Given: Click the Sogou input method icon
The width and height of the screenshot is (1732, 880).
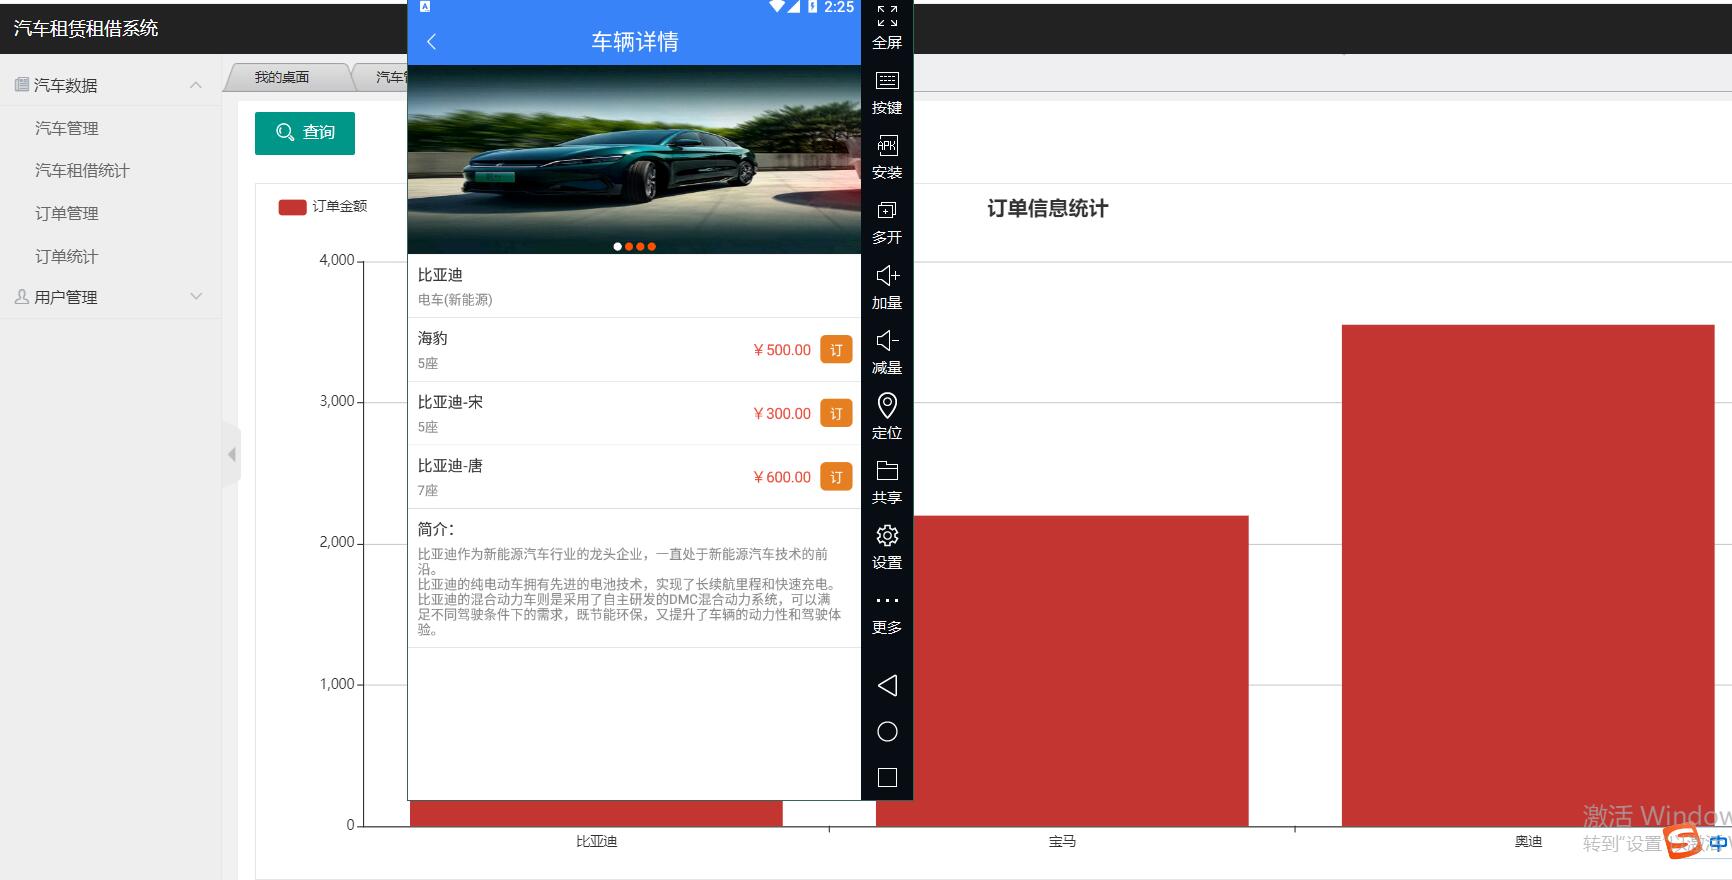Looking at the screenshot, I should pos(1683,842).
